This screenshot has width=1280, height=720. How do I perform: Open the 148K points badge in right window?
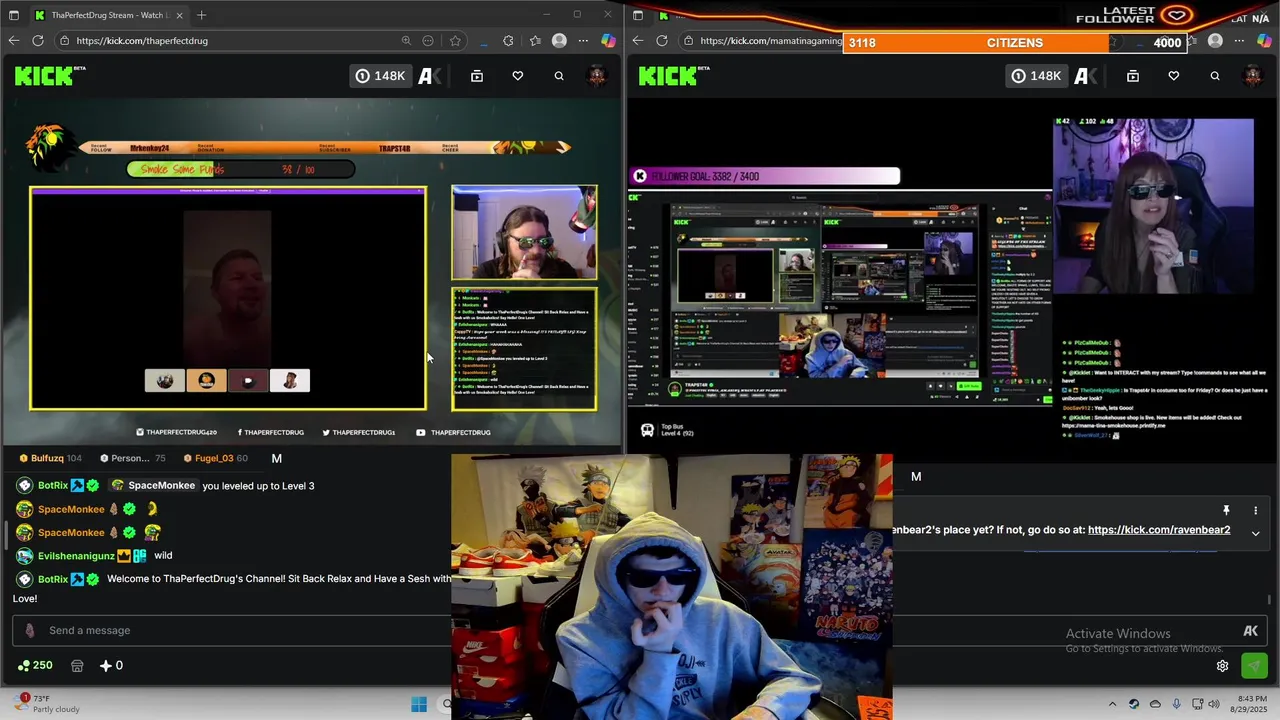pos(1036,76)
